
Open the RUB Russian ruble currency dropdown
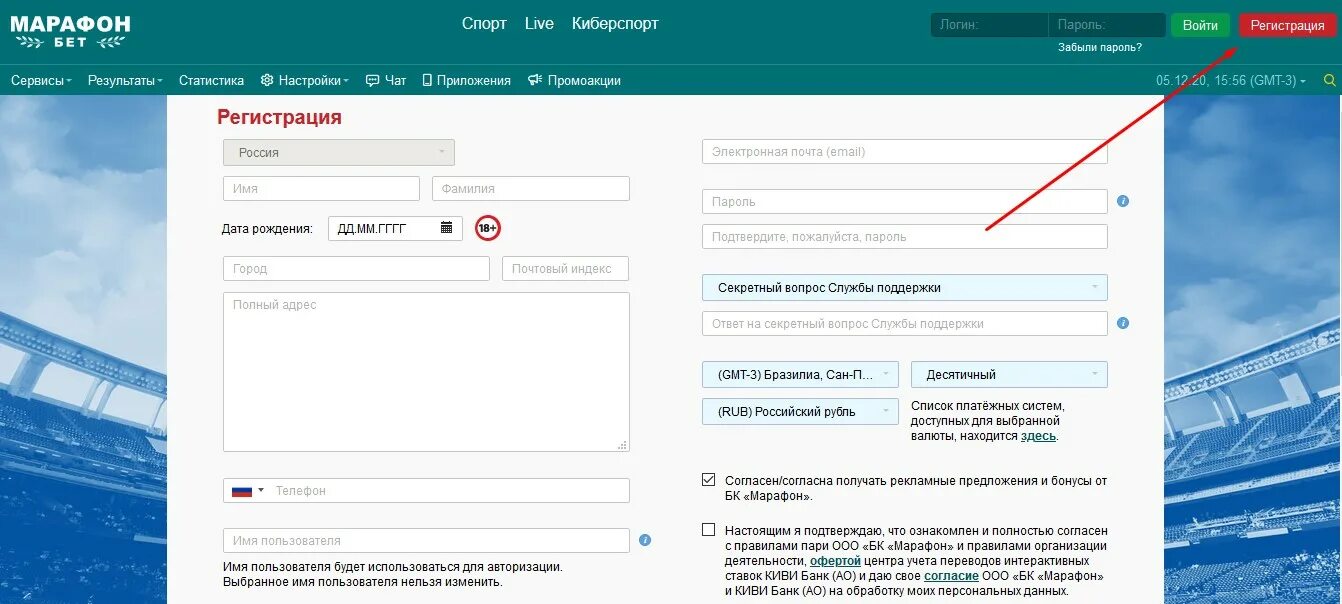coord(800,412)
